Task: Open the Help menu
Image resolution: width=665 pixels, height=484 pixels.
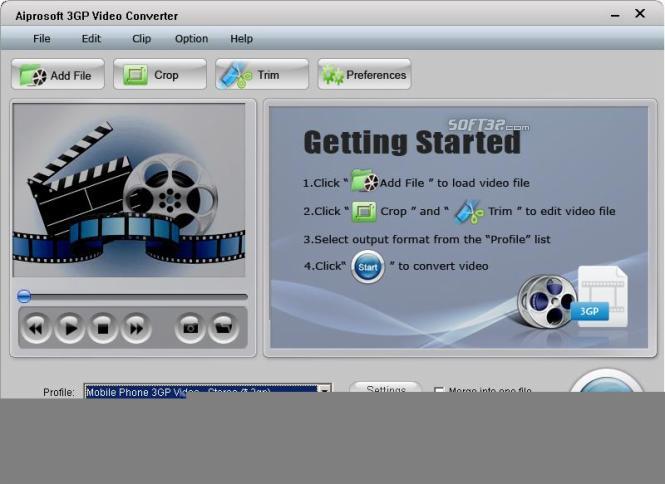Action: (x=241, y=39)
